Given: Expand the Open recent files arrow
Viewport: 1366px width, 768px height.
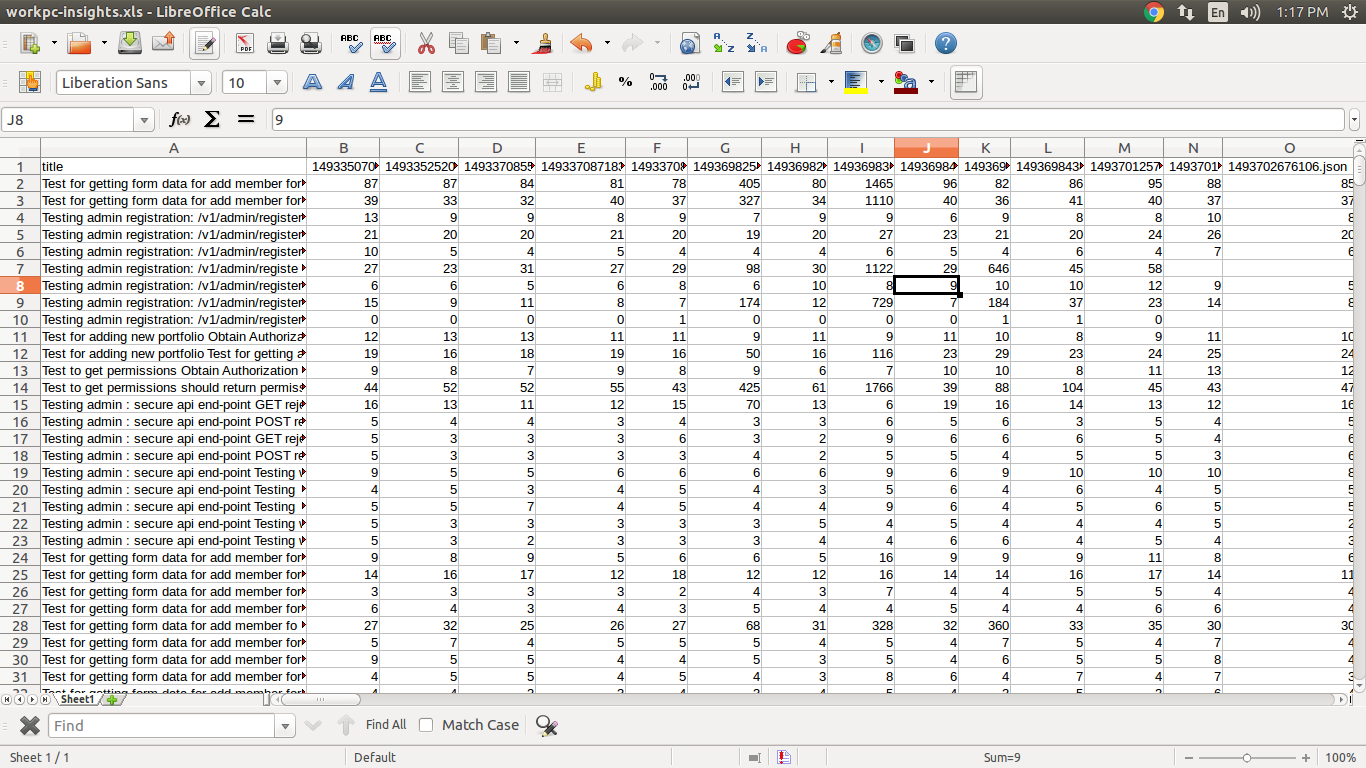Looking at the screenshot, I should click(103, 43).
